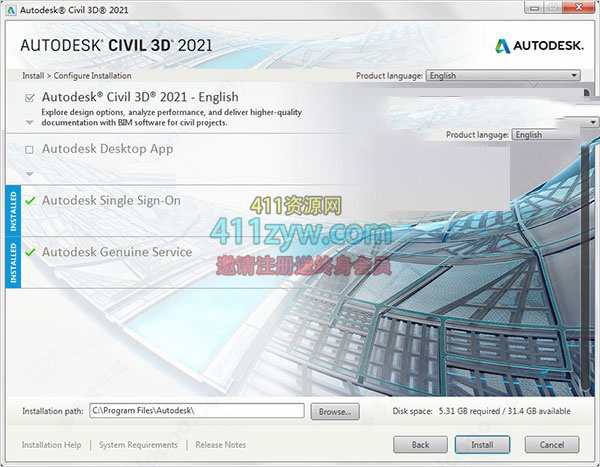Toggle the Autodesk Civil 3D 2021 checkbox
Image resolution: width=600 pixels, height=467 pixels.
click(29, 98)
